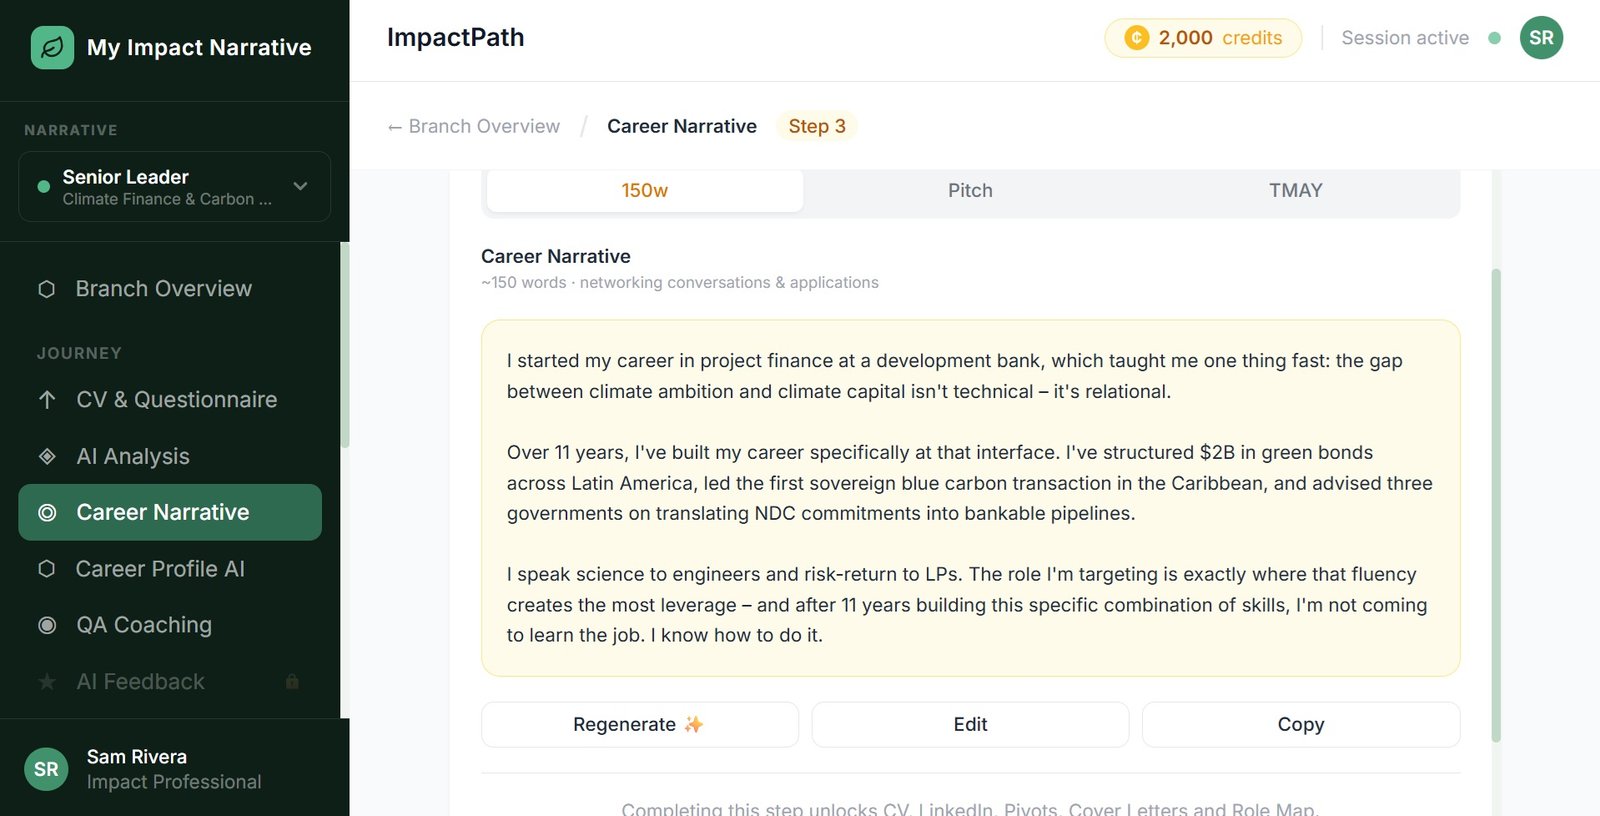The height and width of the screenshot is (816, 1600).
Task: Click the CV & Questionnaire arrow icon
Action: (x=47, y=400)
